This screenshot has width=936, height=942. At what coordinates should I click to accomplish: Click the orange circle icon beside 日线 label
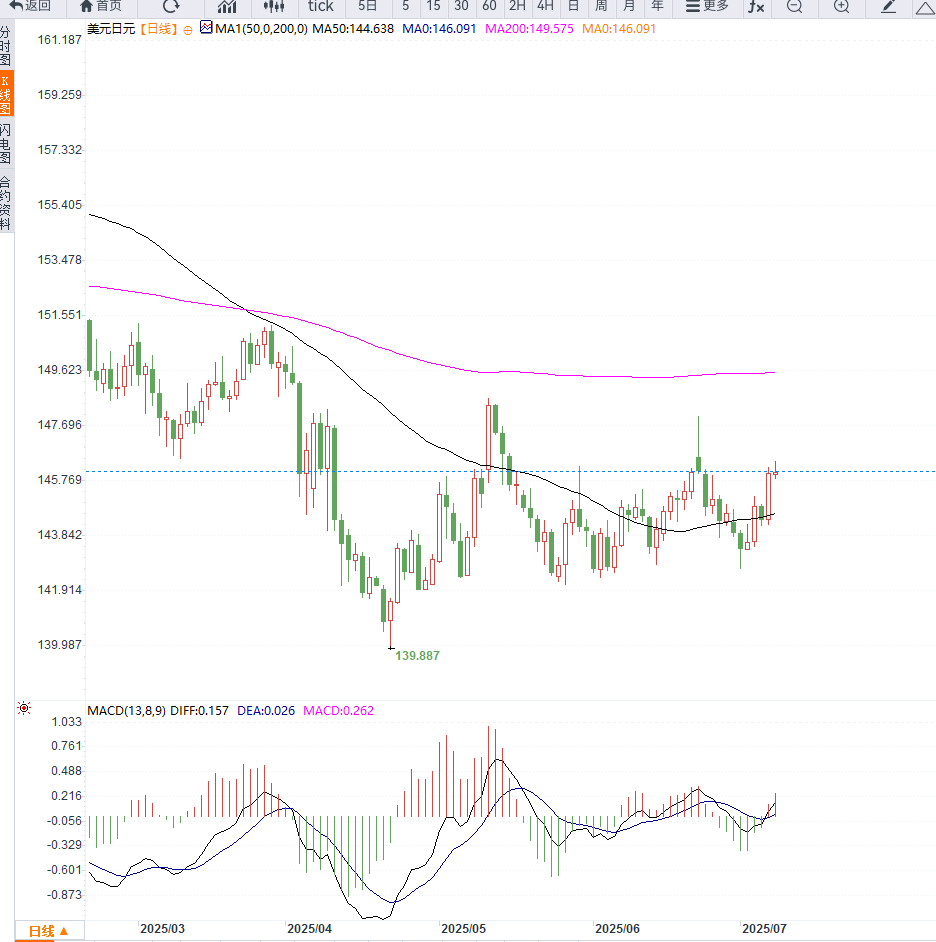(188, 30)
